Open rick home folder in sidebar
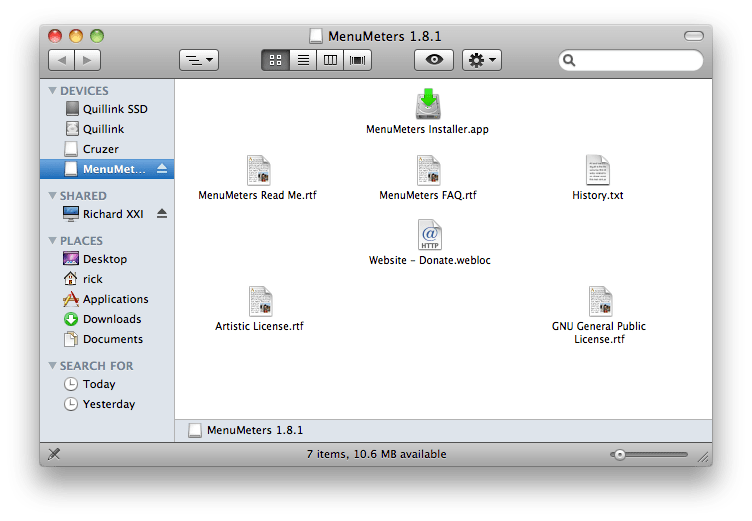Viewport: 752px width, 521px height. coord(107,279)
